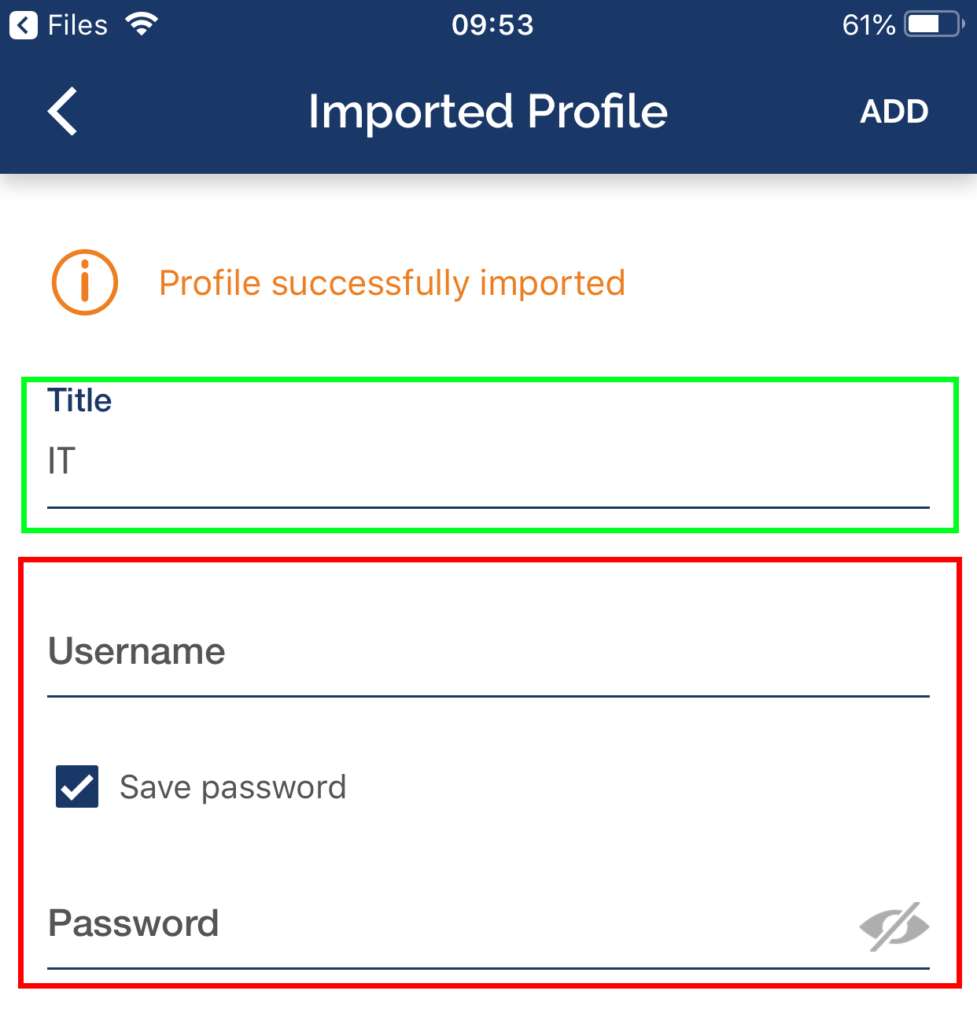
Task: Uncheck the Save password checkbox
Action: [77, 786]
